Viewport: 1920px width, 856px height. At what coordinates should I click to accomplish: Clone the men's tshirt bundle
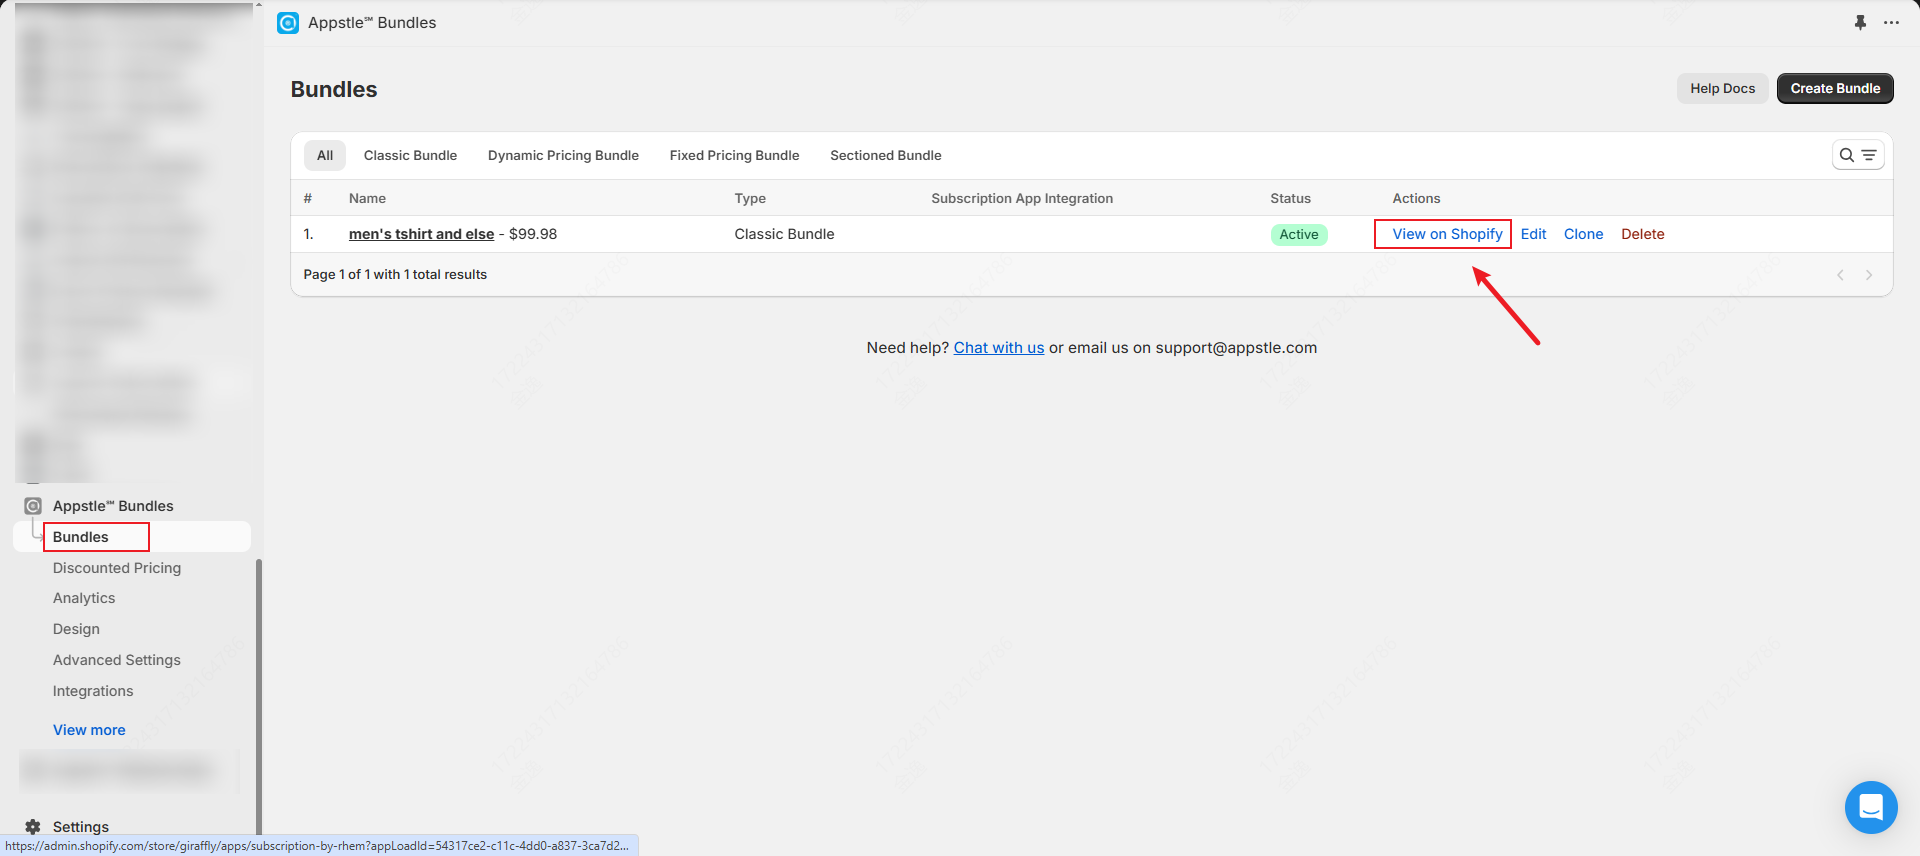1583,234
